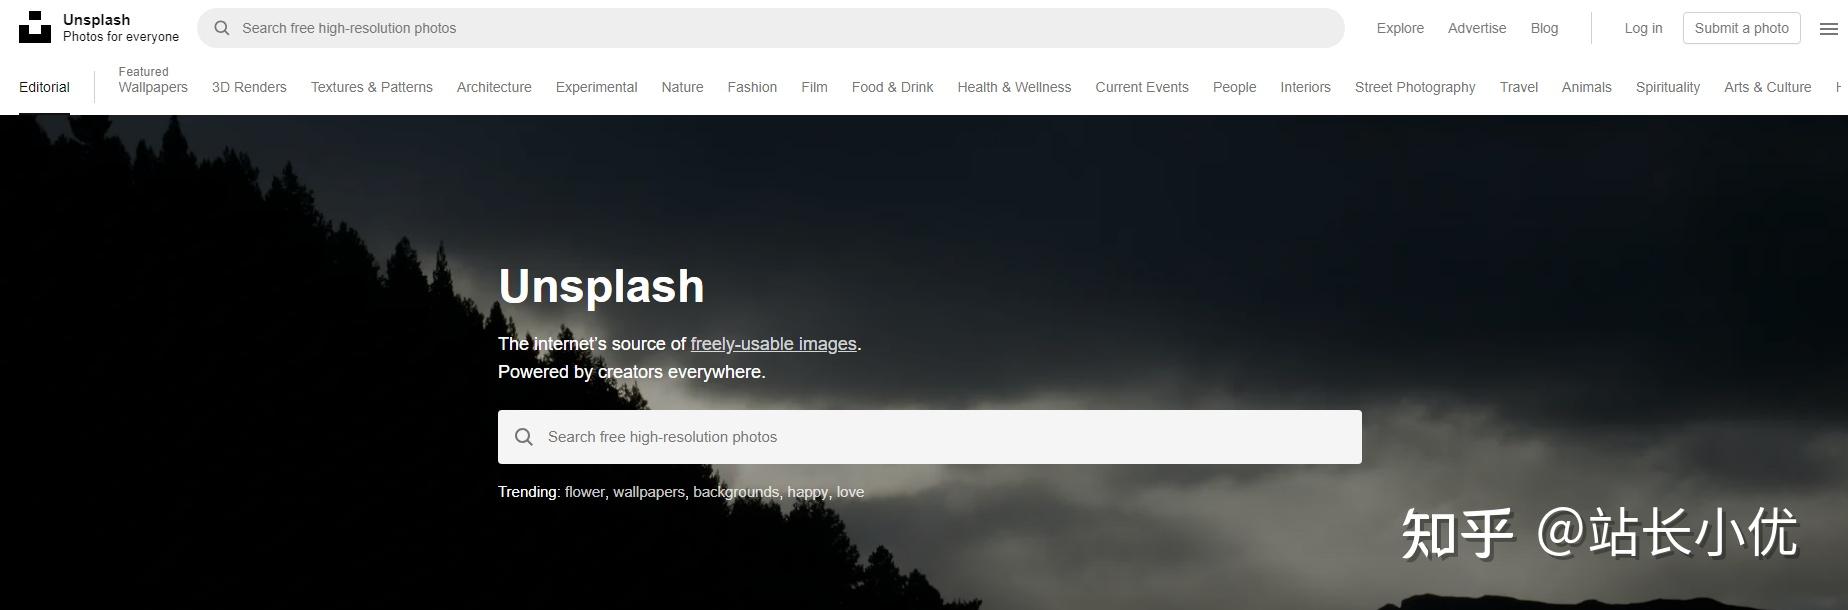
Task: Click the Submit a photo button
Action: [1741, 28]
